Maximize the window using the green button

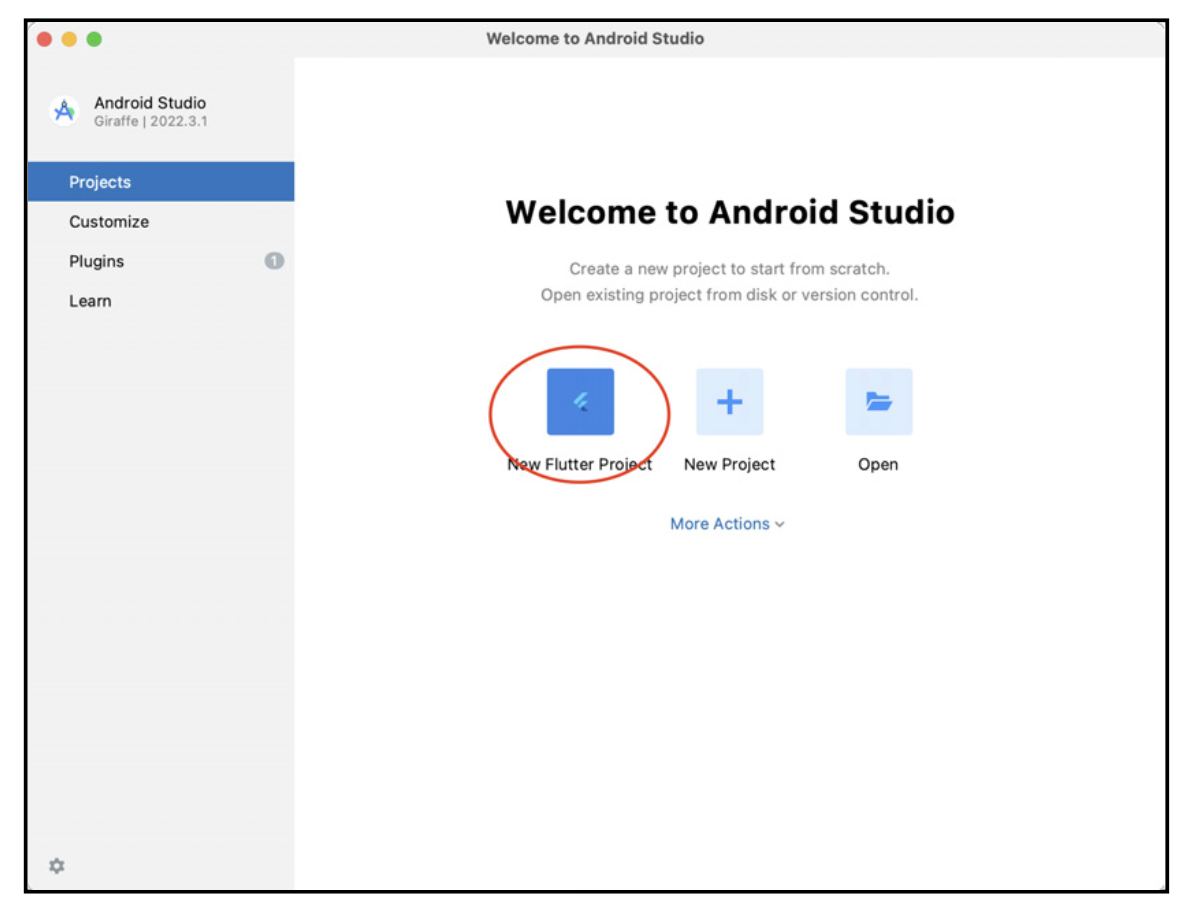click(x=94, y=39)
